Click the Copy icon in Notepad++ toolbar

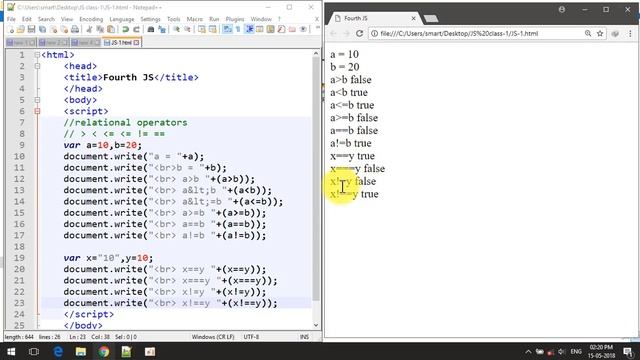pyautogui.click(x=100, y=29)
